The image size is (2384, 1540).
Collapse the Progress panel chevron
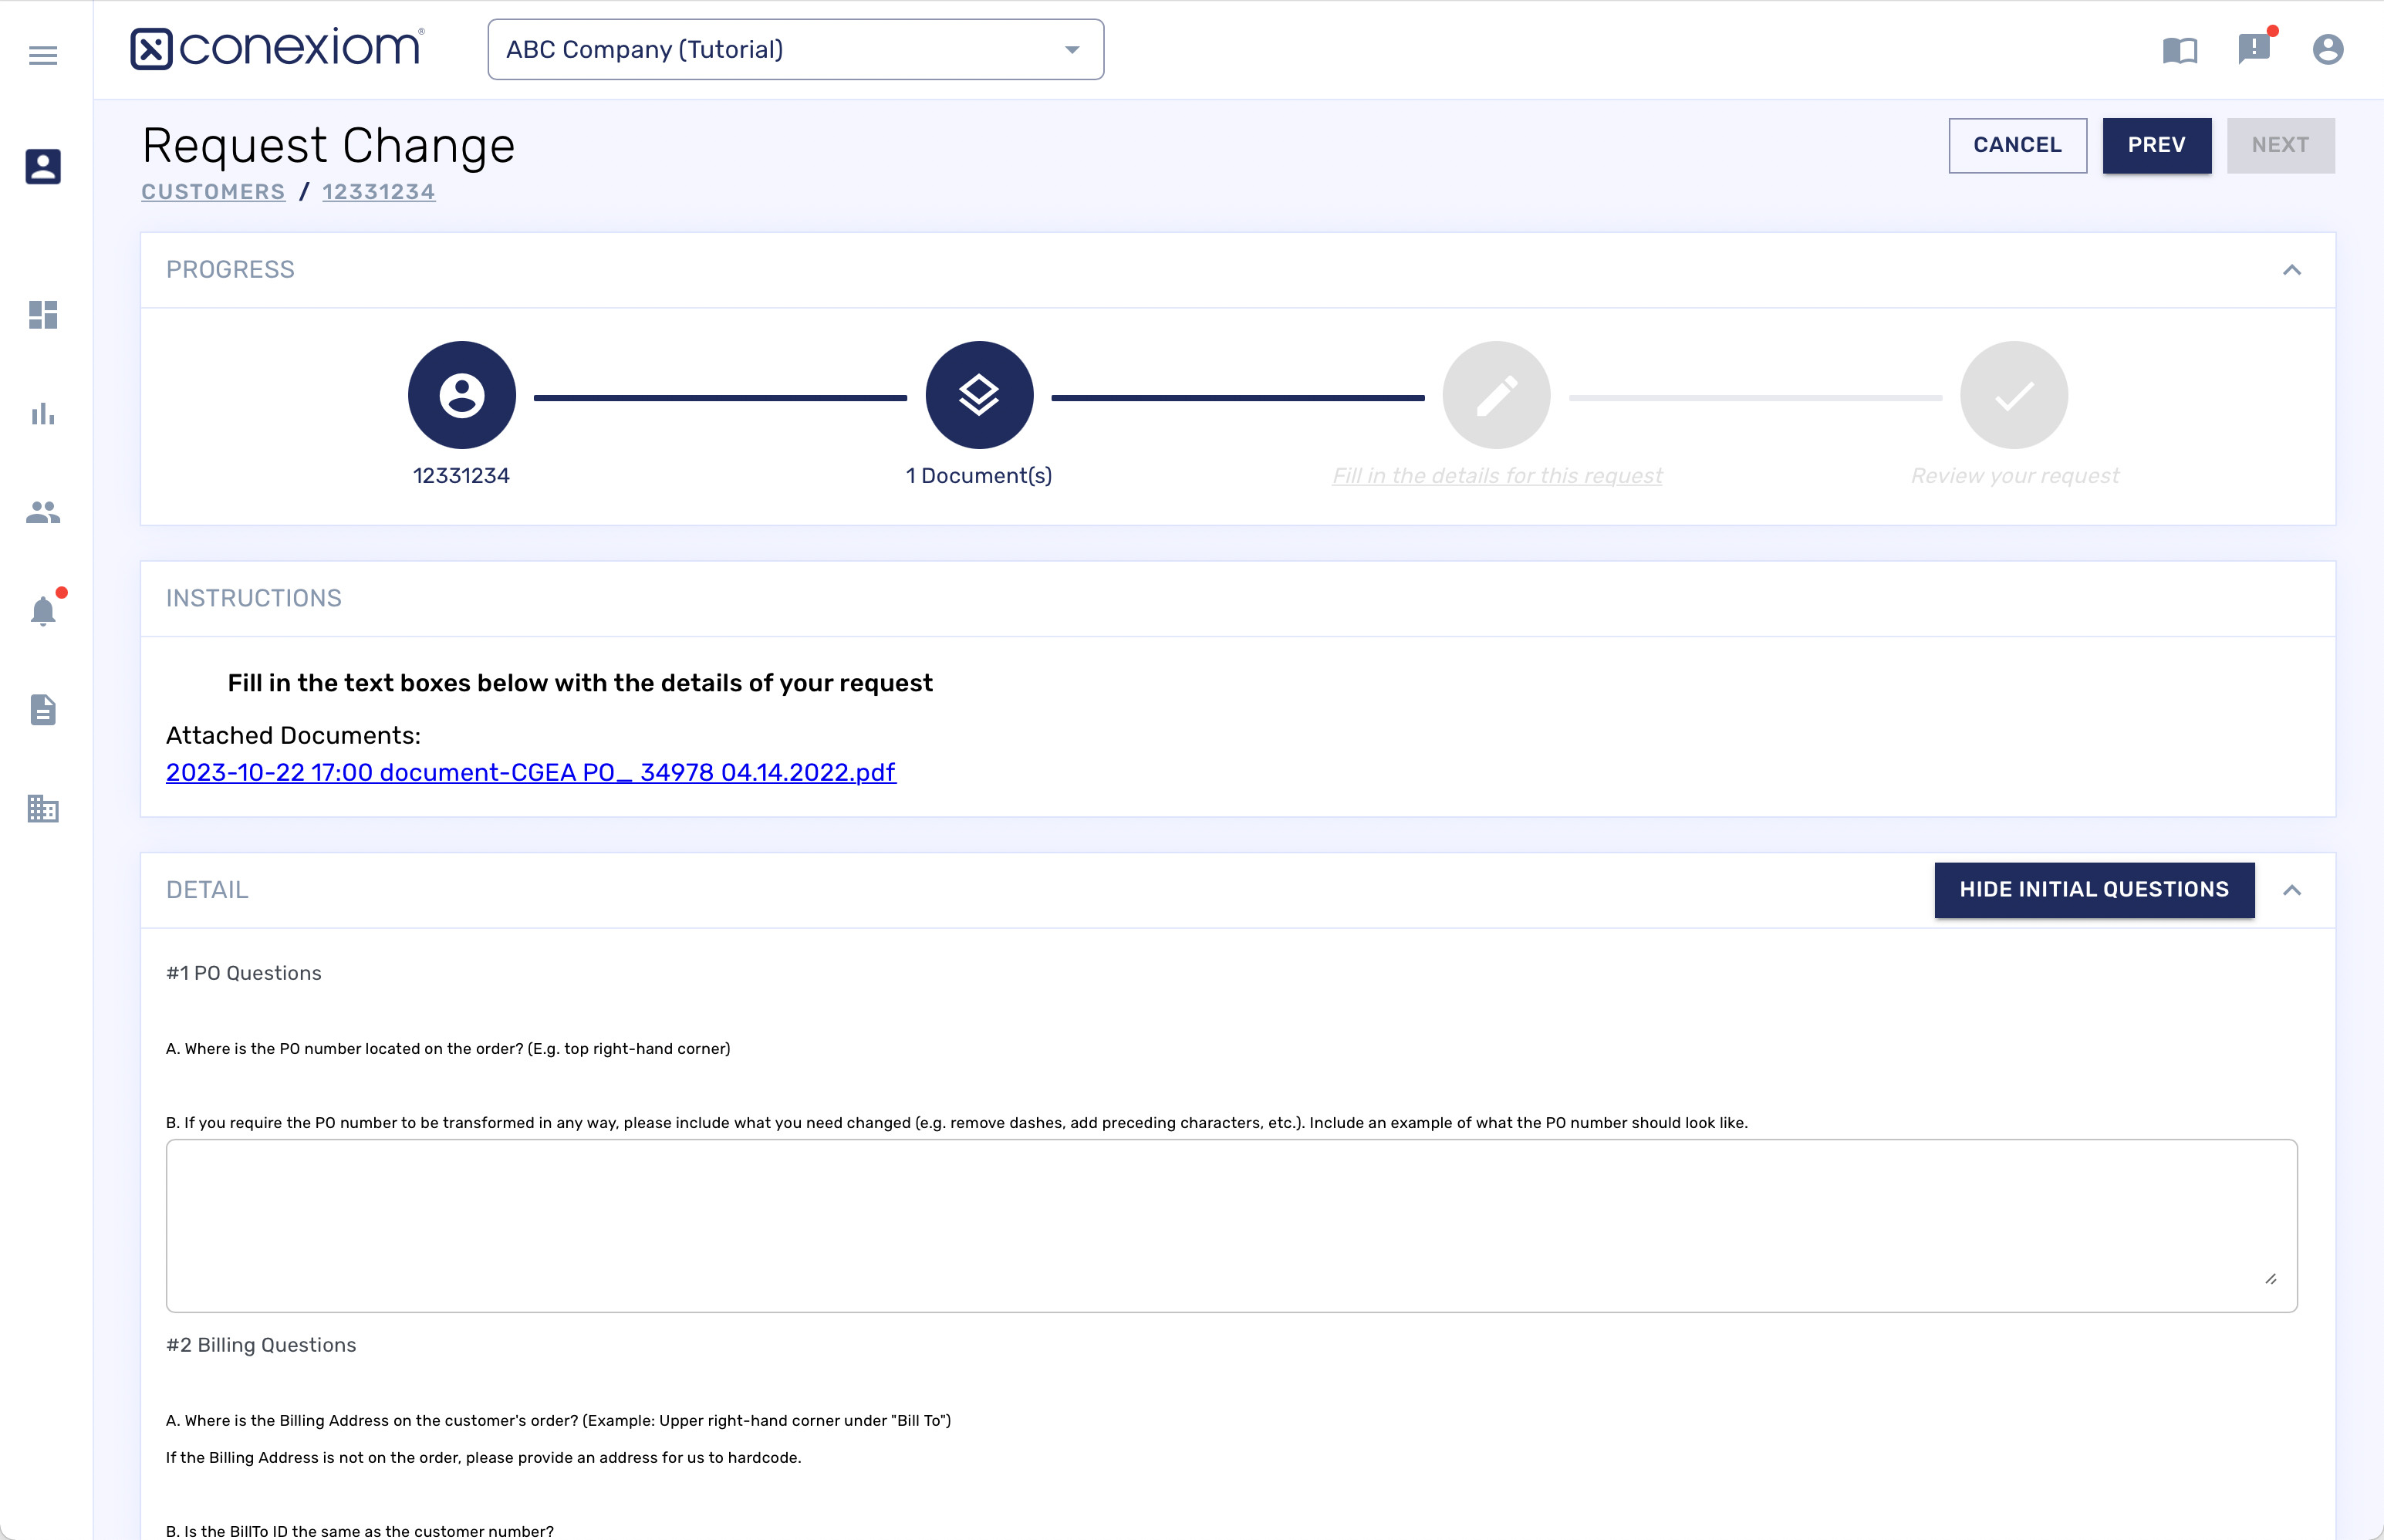(2291, 270)
